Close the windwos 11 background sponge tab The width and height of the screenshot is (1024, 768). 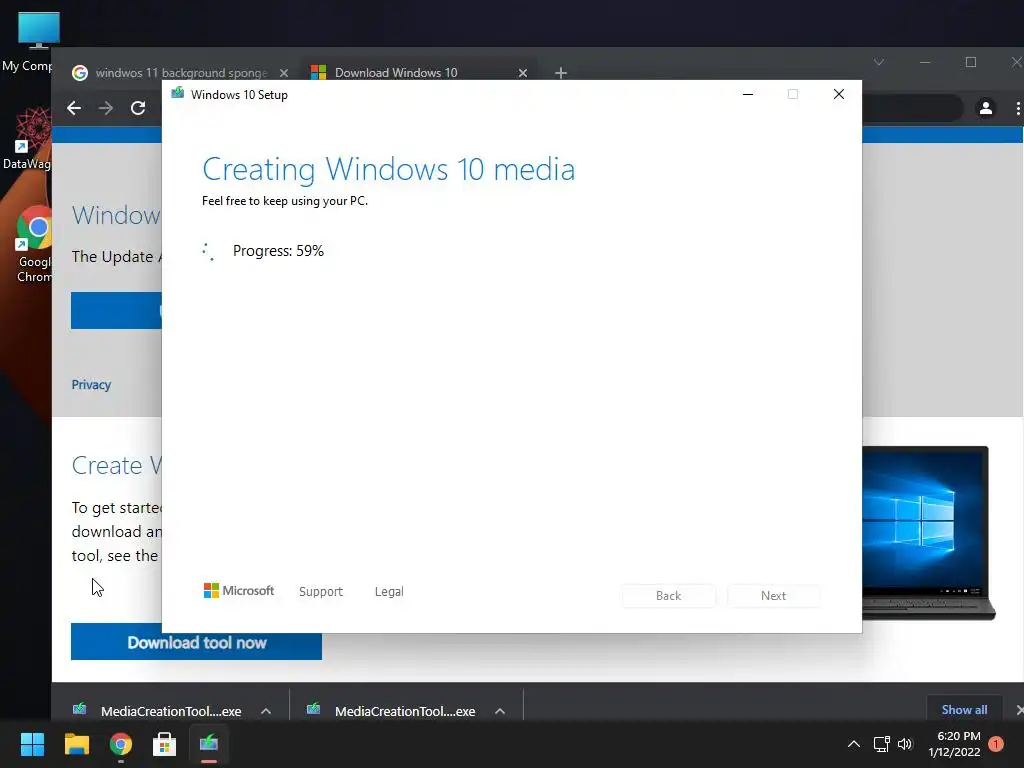tap(283, 73)
